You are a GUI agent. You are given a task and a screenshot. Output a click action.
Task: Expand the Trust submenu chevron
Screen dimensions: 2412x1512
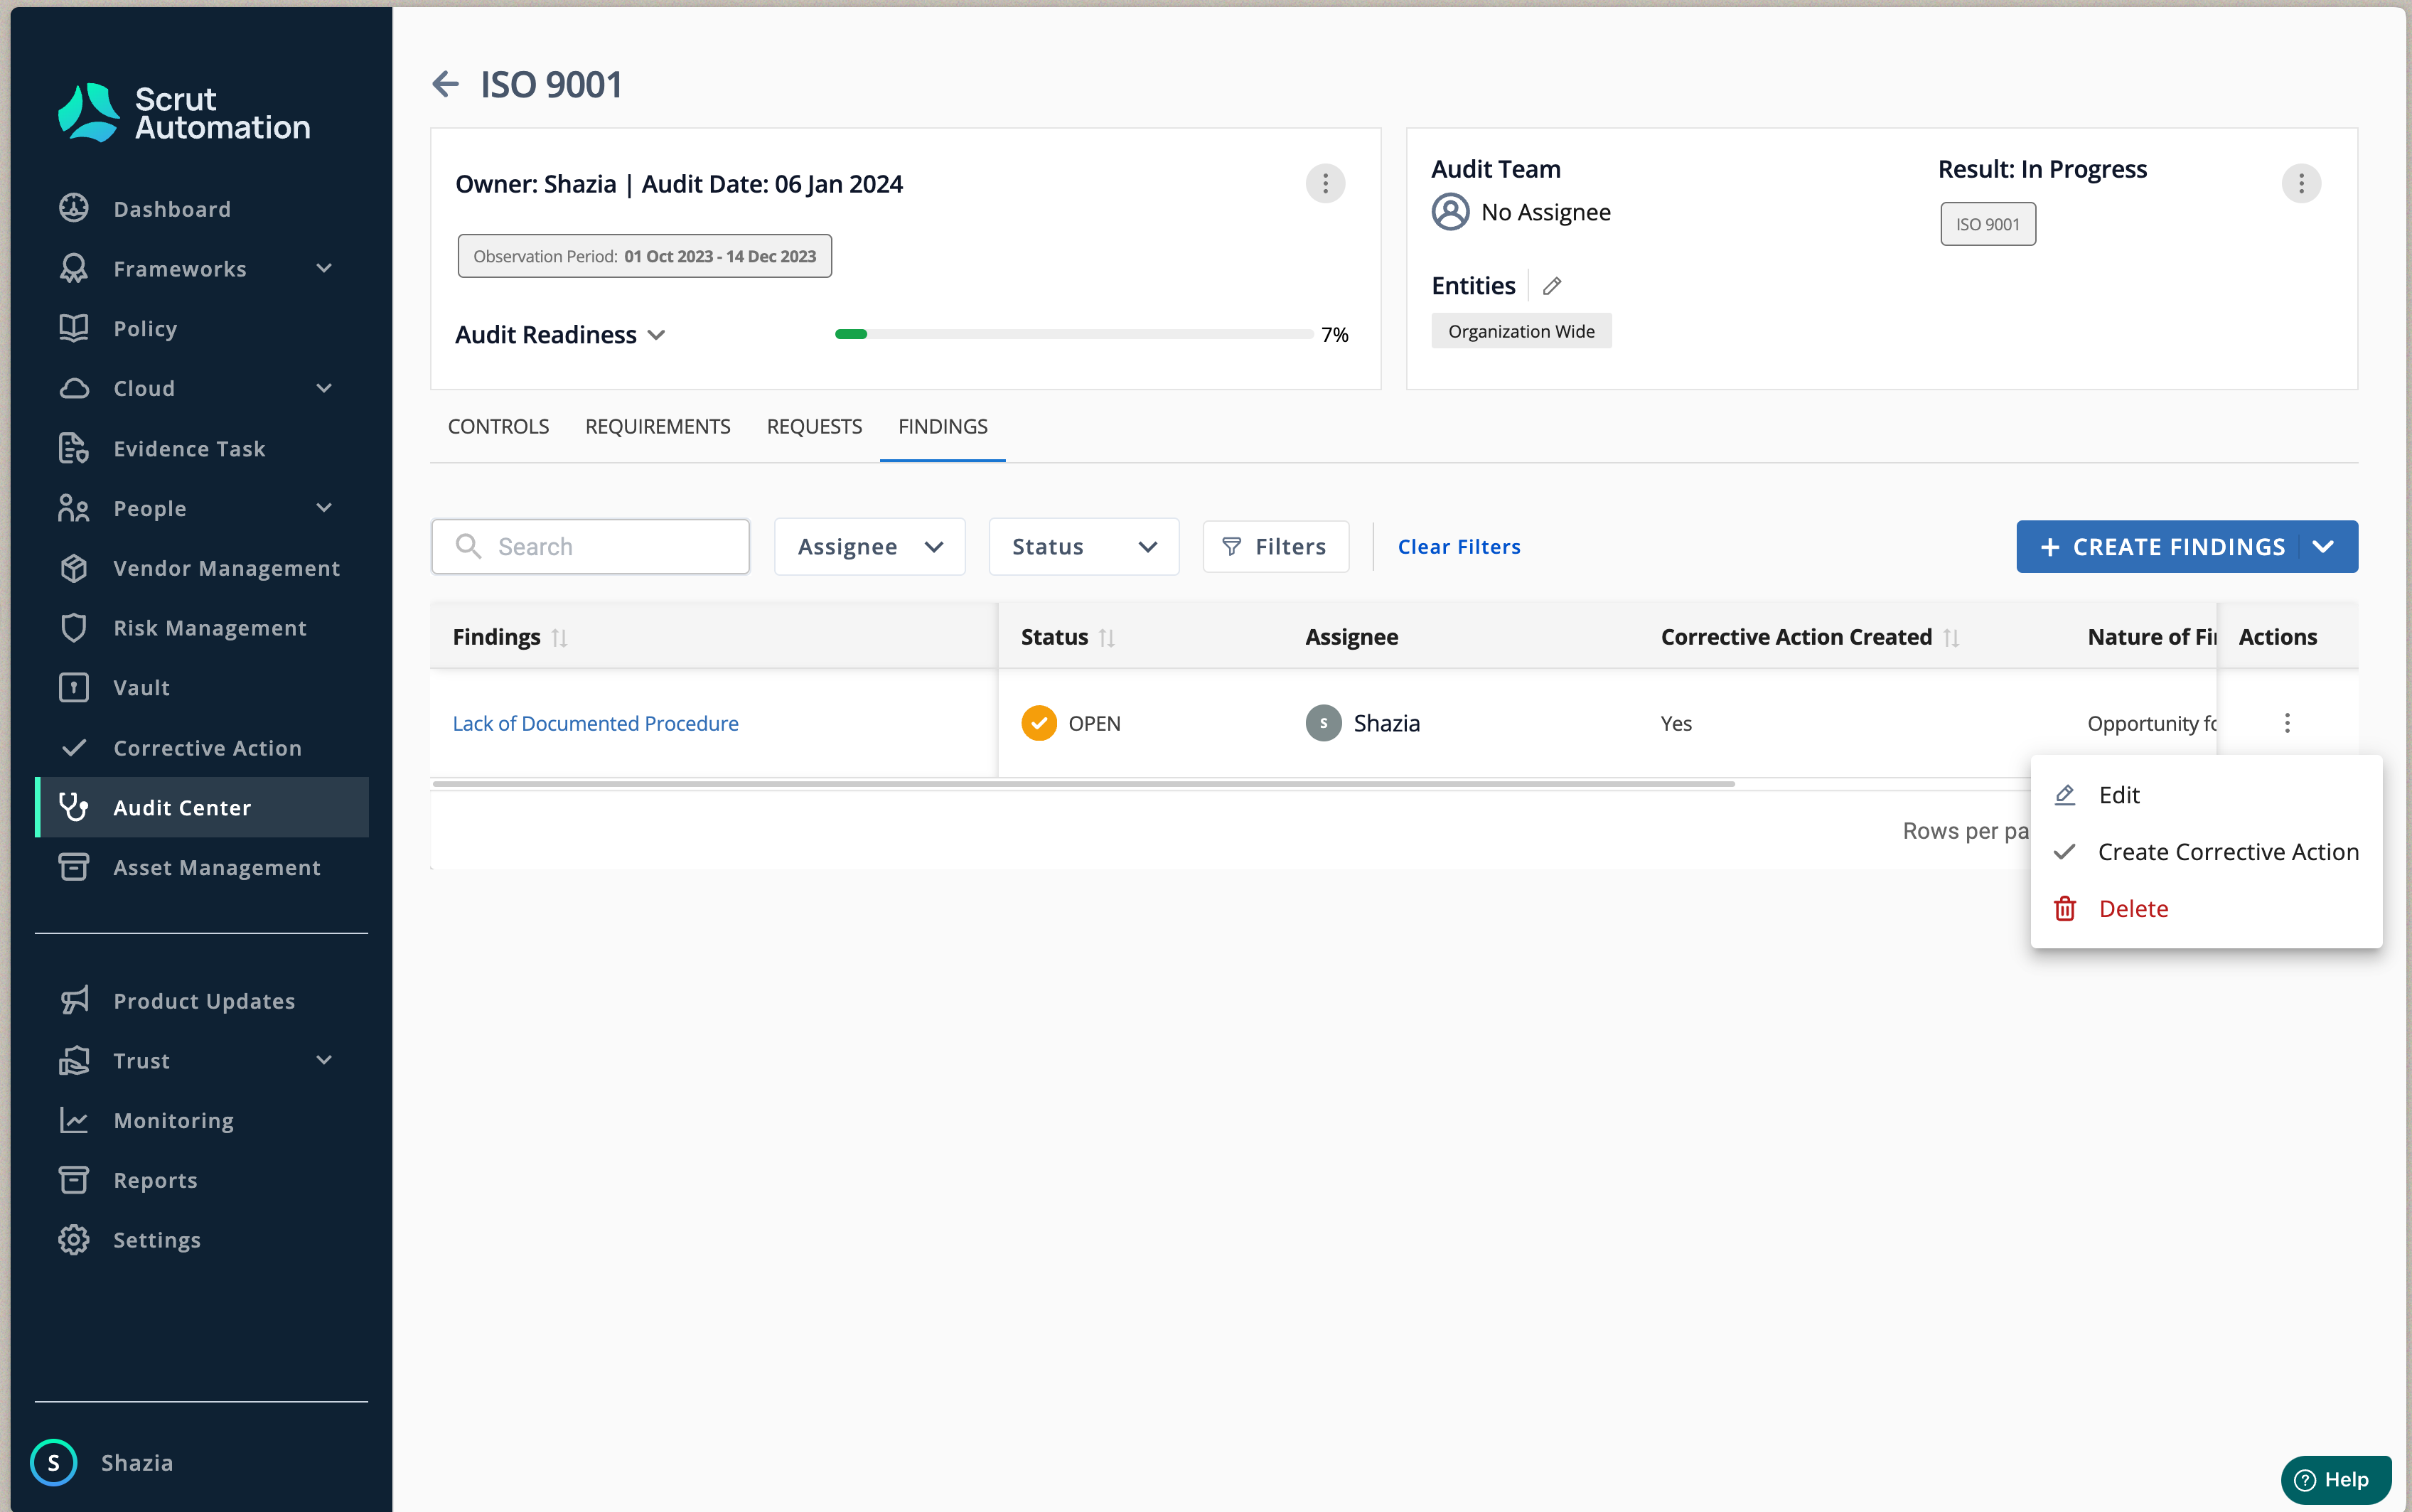click(324, 1060)
